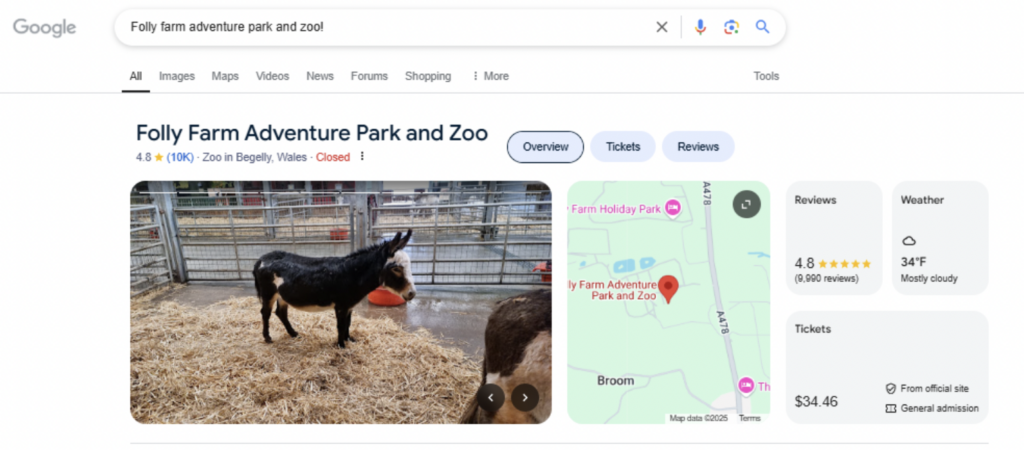Expand the More search filters menu
The width and height of the screenshot is (1024, 450).
[x=489, y=76]
